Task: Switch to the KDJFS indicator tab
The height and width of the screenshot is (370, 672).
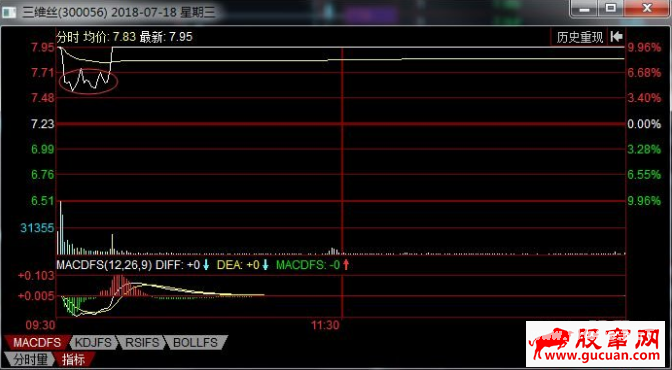Action: 93,343
